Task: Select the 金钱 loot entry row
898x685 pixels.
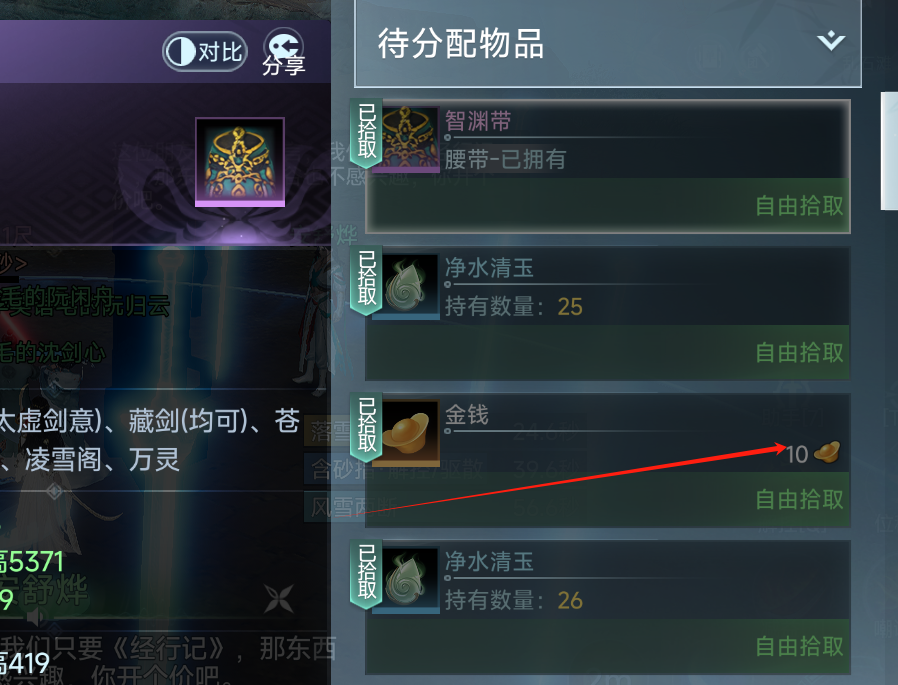Action: pyautogui.click(x=608, y=460)
